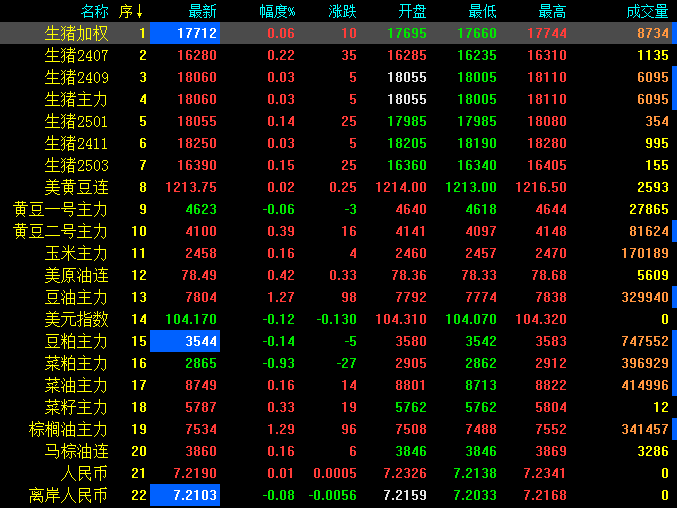This screenshot has height=508, width=677.
Task: Click lowest price 7.2033
Action: [x=475, y=495]
